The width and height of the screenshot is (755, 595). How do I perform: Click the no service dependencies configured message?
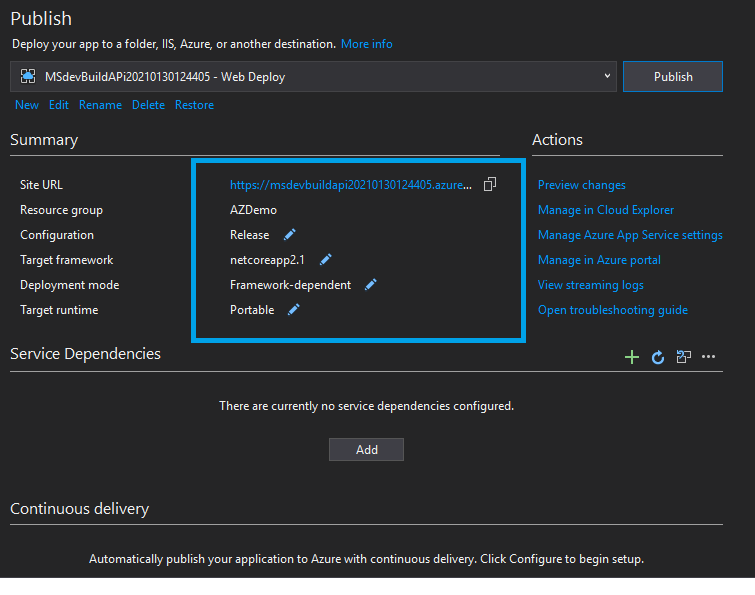coord(366,406)
